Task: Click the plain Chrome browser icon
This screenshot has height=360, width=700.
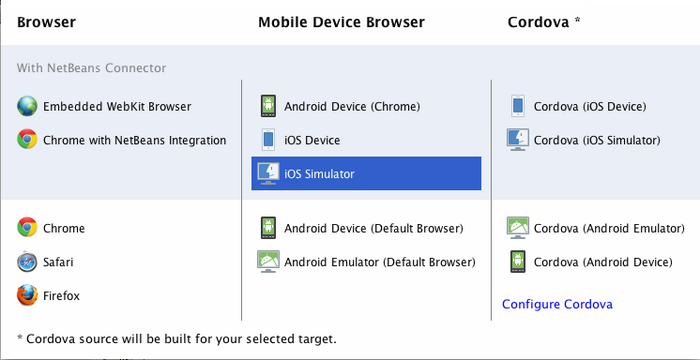Action: pos(27,227)
